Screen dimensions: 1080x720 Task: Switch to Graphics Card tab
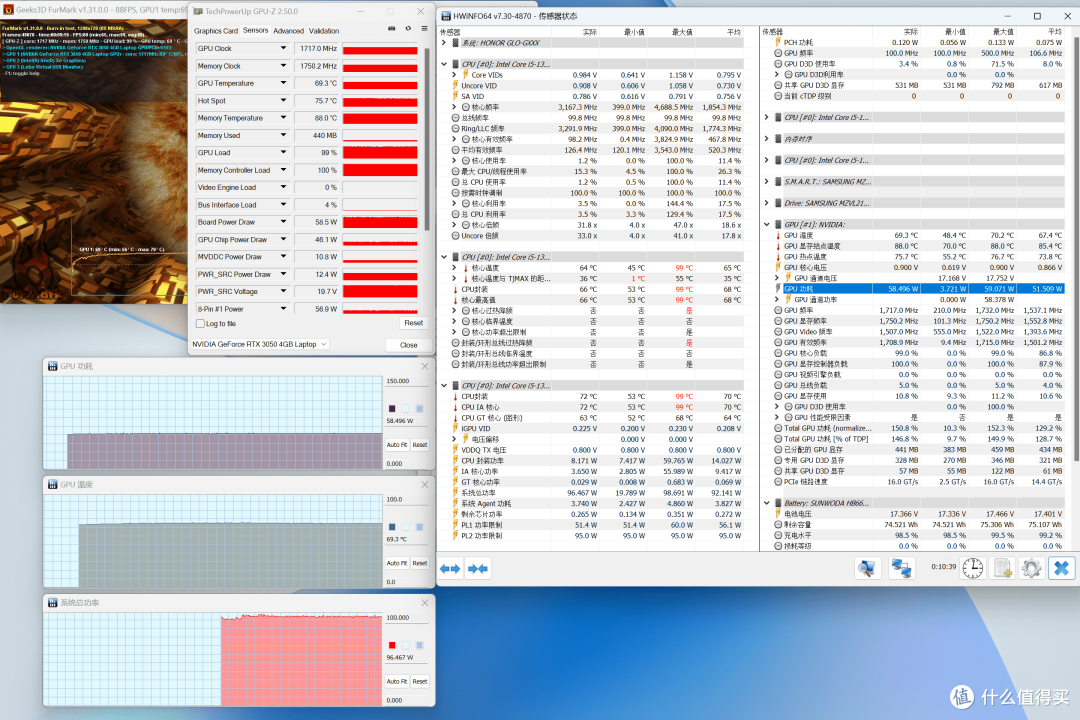pos(216,31)
